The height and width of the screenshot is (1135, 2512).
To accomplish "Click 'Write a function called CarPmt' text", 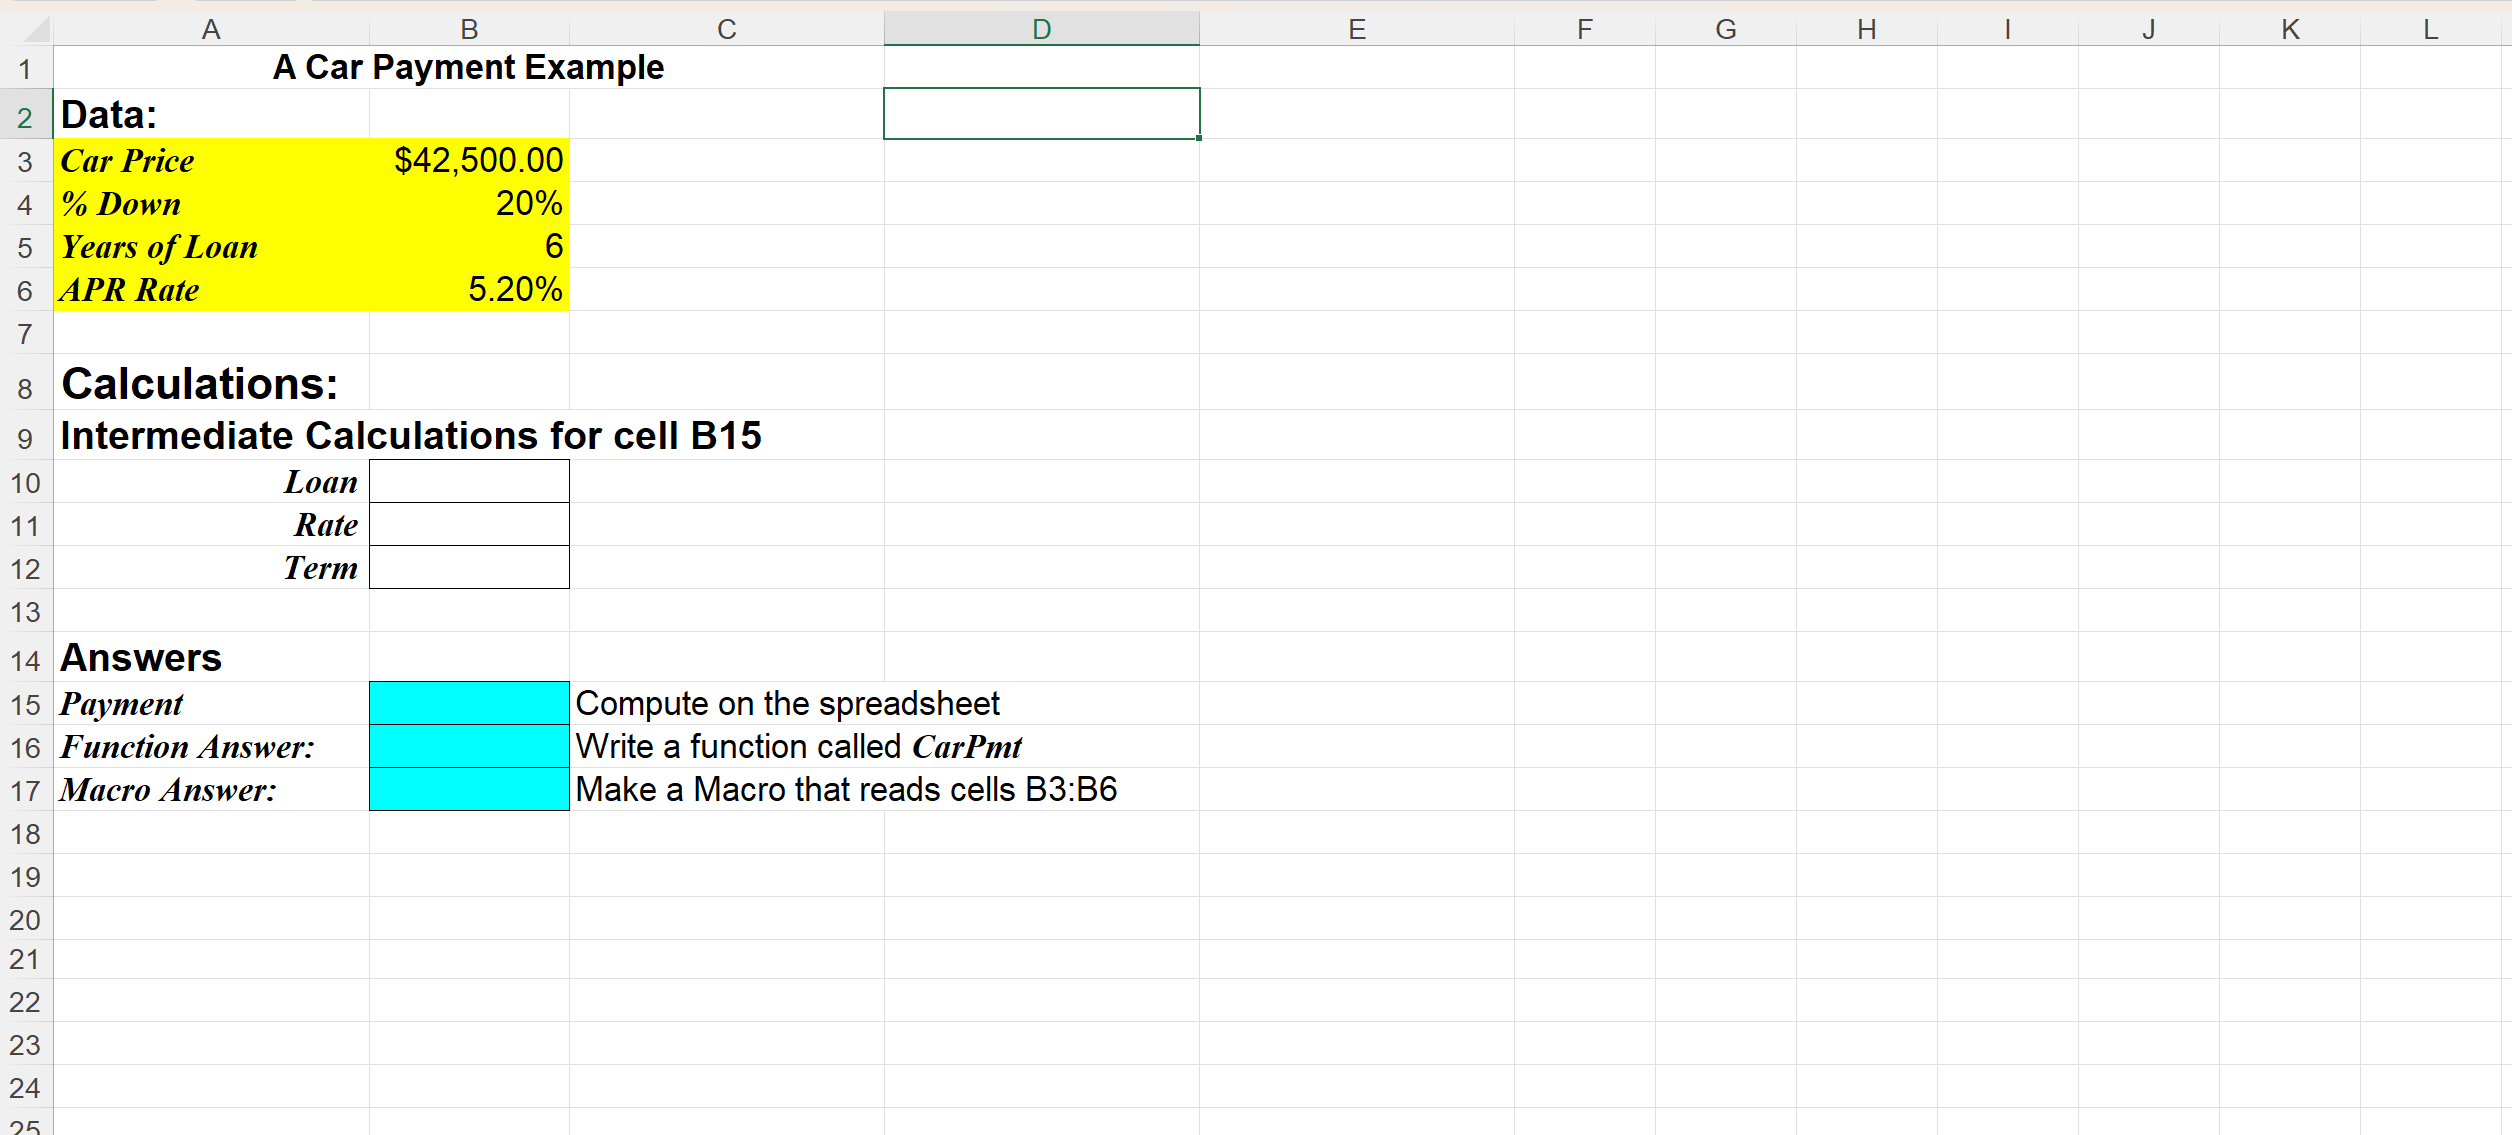I will (798, 747).
